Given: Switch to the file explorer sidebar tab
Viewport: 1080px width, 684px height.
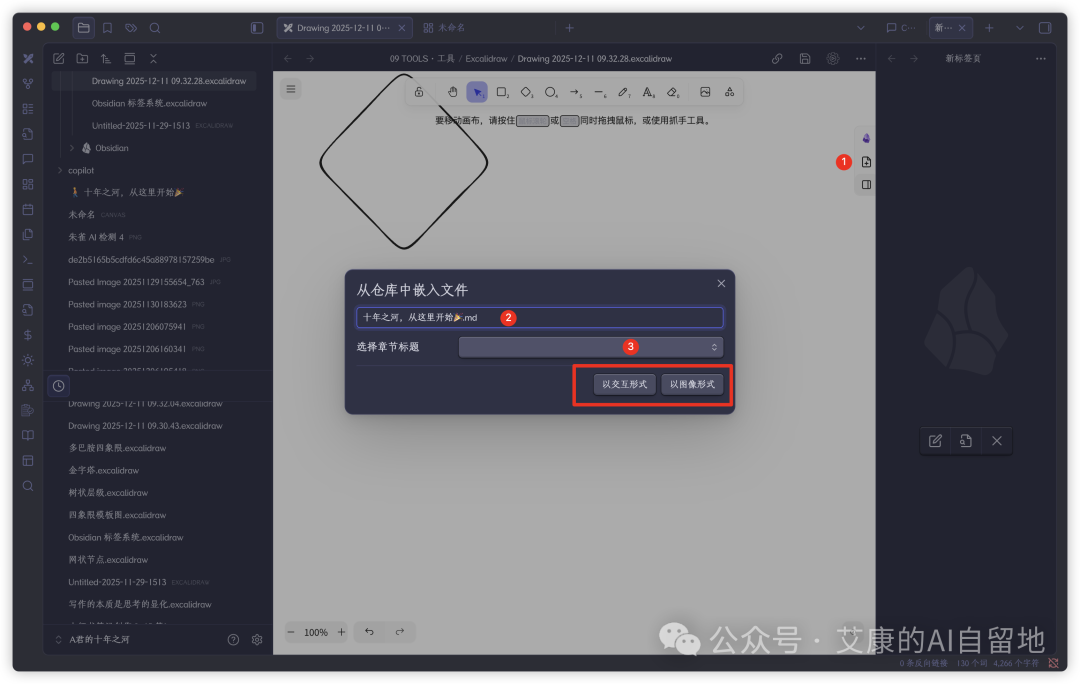Looking at the screenshot, I should (x=83, y=28).
